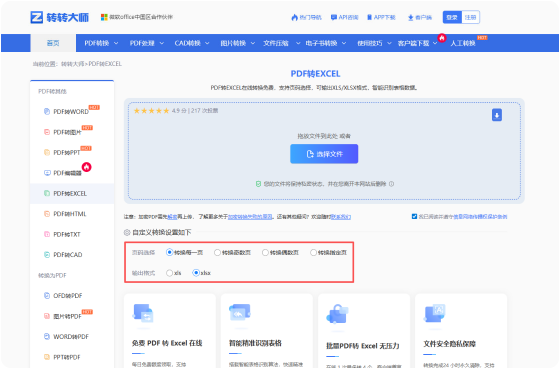Click the PPT转PDF sidebar icon
Image resolution: width=560 pixels, height=369 pixels.
47,357
